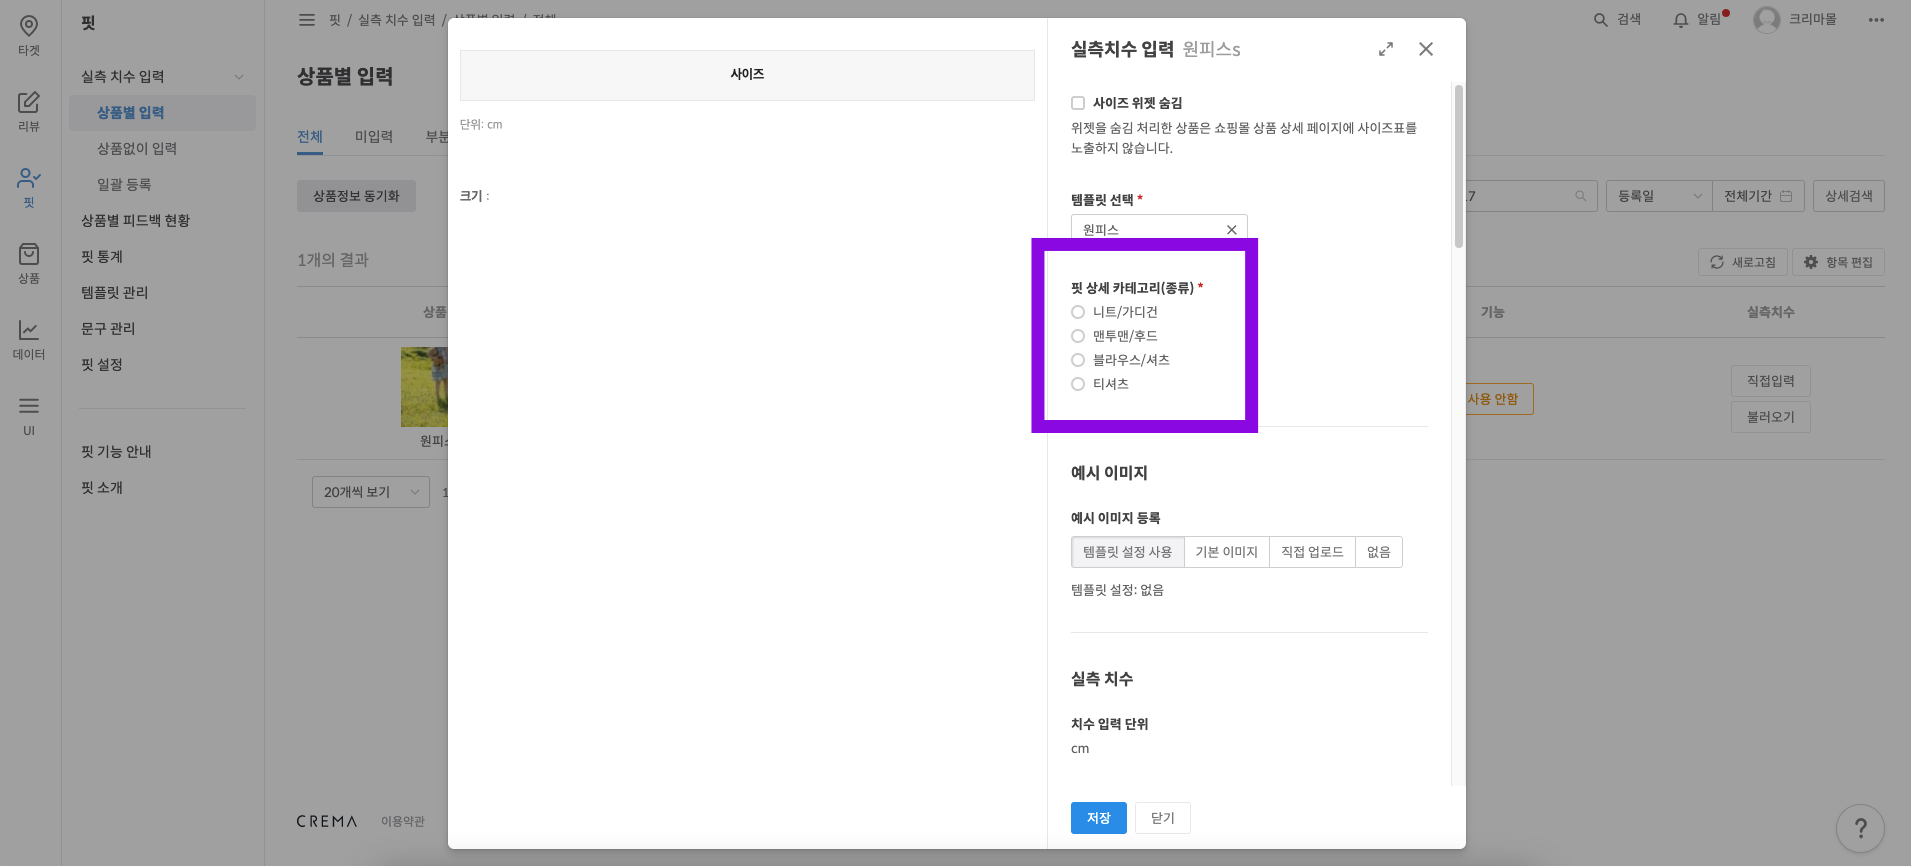Clear the selected 원피스 template
The image size is (1911, 866).
tap(1232, 230)
